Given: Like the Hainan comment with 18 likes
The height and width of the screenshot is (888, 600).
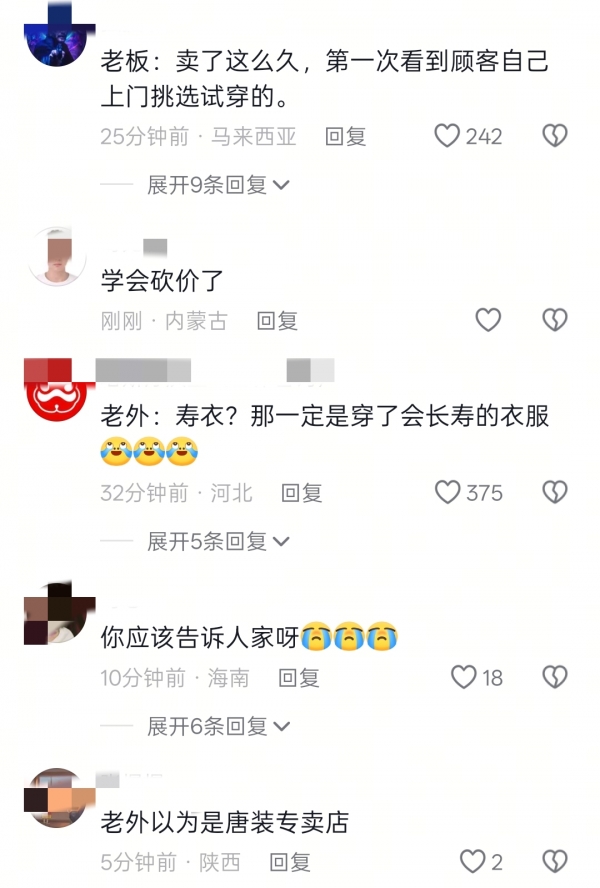Looking at the screenshot, I should click(x=463, y=677).
